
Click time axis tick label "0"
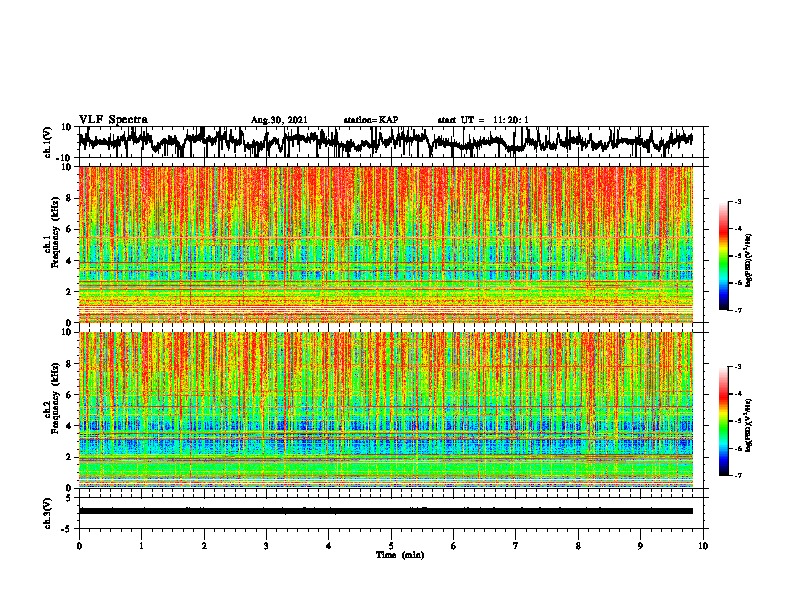[79, 546]
